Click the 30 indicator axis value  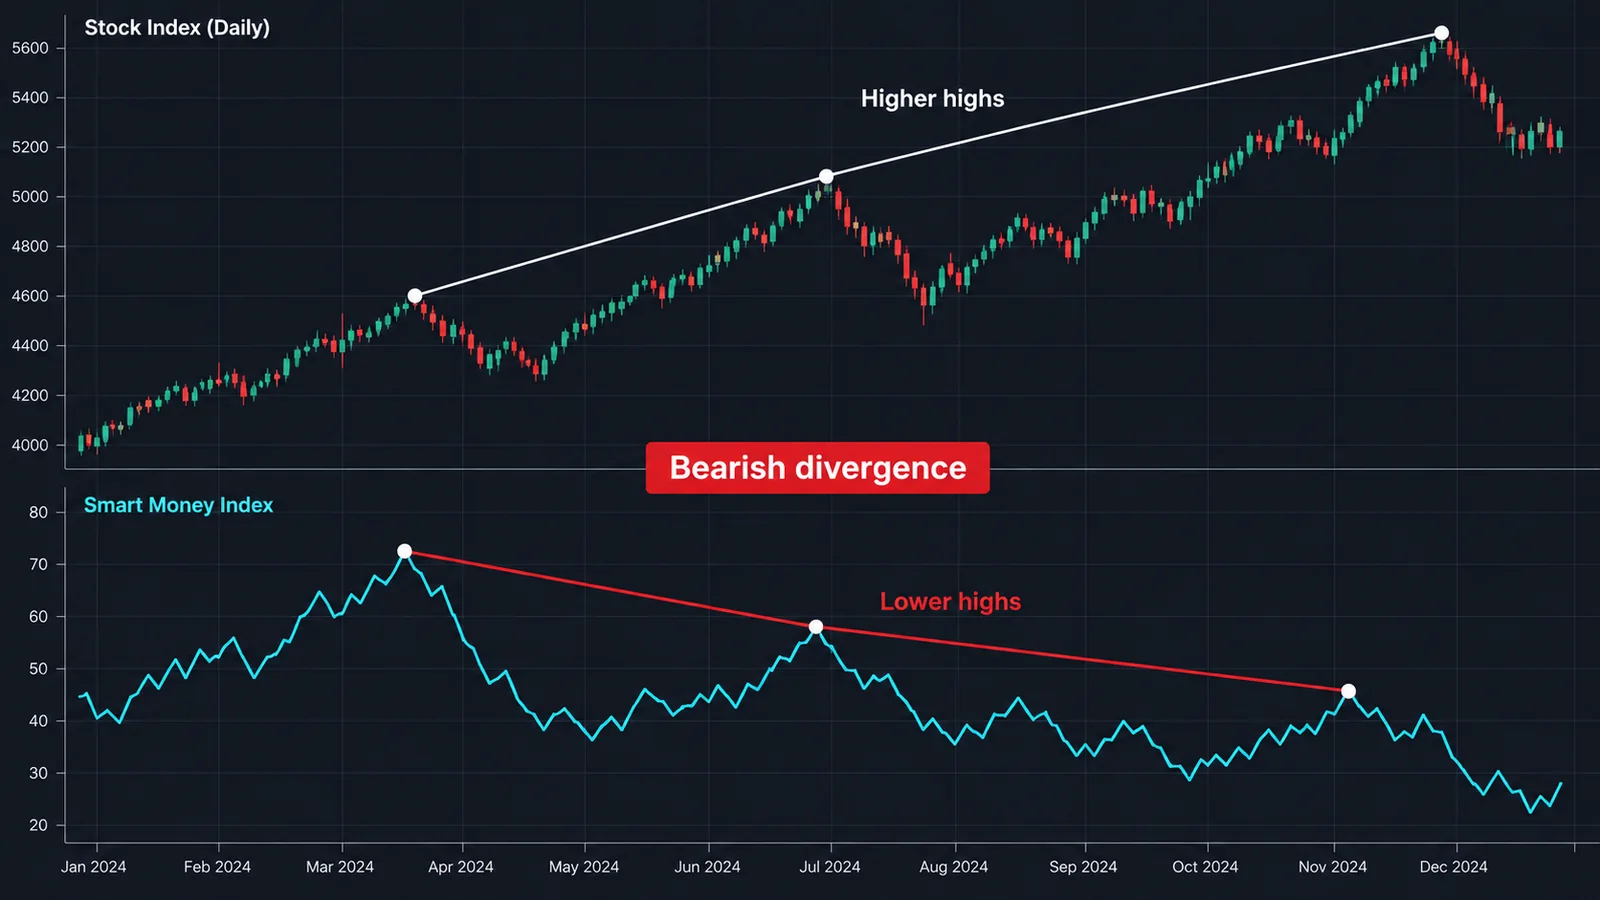(x=38, y=773)
